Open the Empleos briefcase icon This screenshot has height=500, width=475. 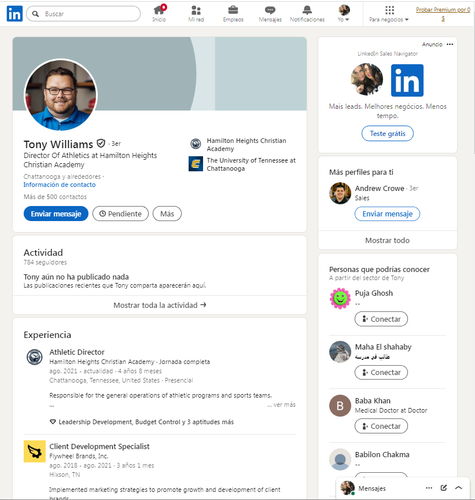coord(233,13)
